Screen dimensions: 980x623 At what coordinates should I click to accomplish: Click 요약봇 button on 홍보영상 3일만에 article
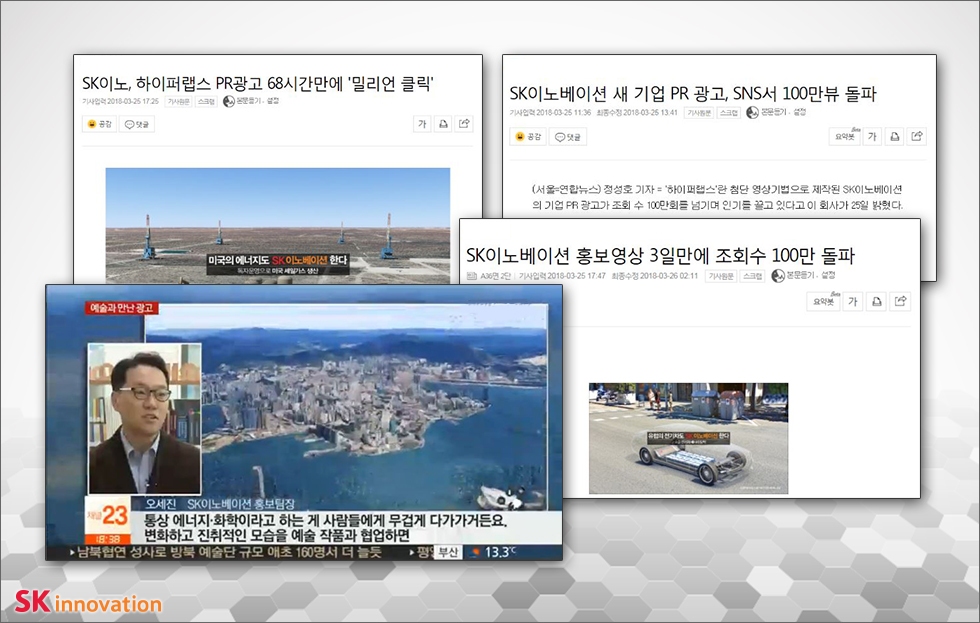824,301
